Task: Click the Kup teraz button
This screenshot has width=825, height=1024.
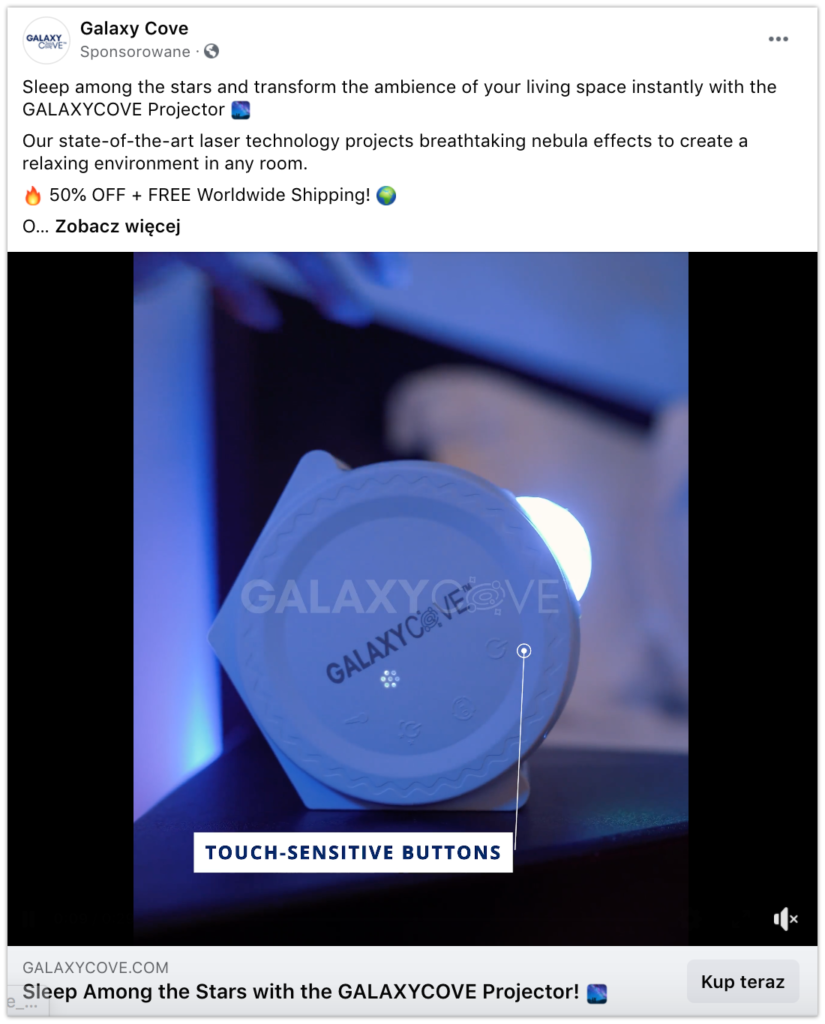Action: pyautogui.click(x=743, y=982)
